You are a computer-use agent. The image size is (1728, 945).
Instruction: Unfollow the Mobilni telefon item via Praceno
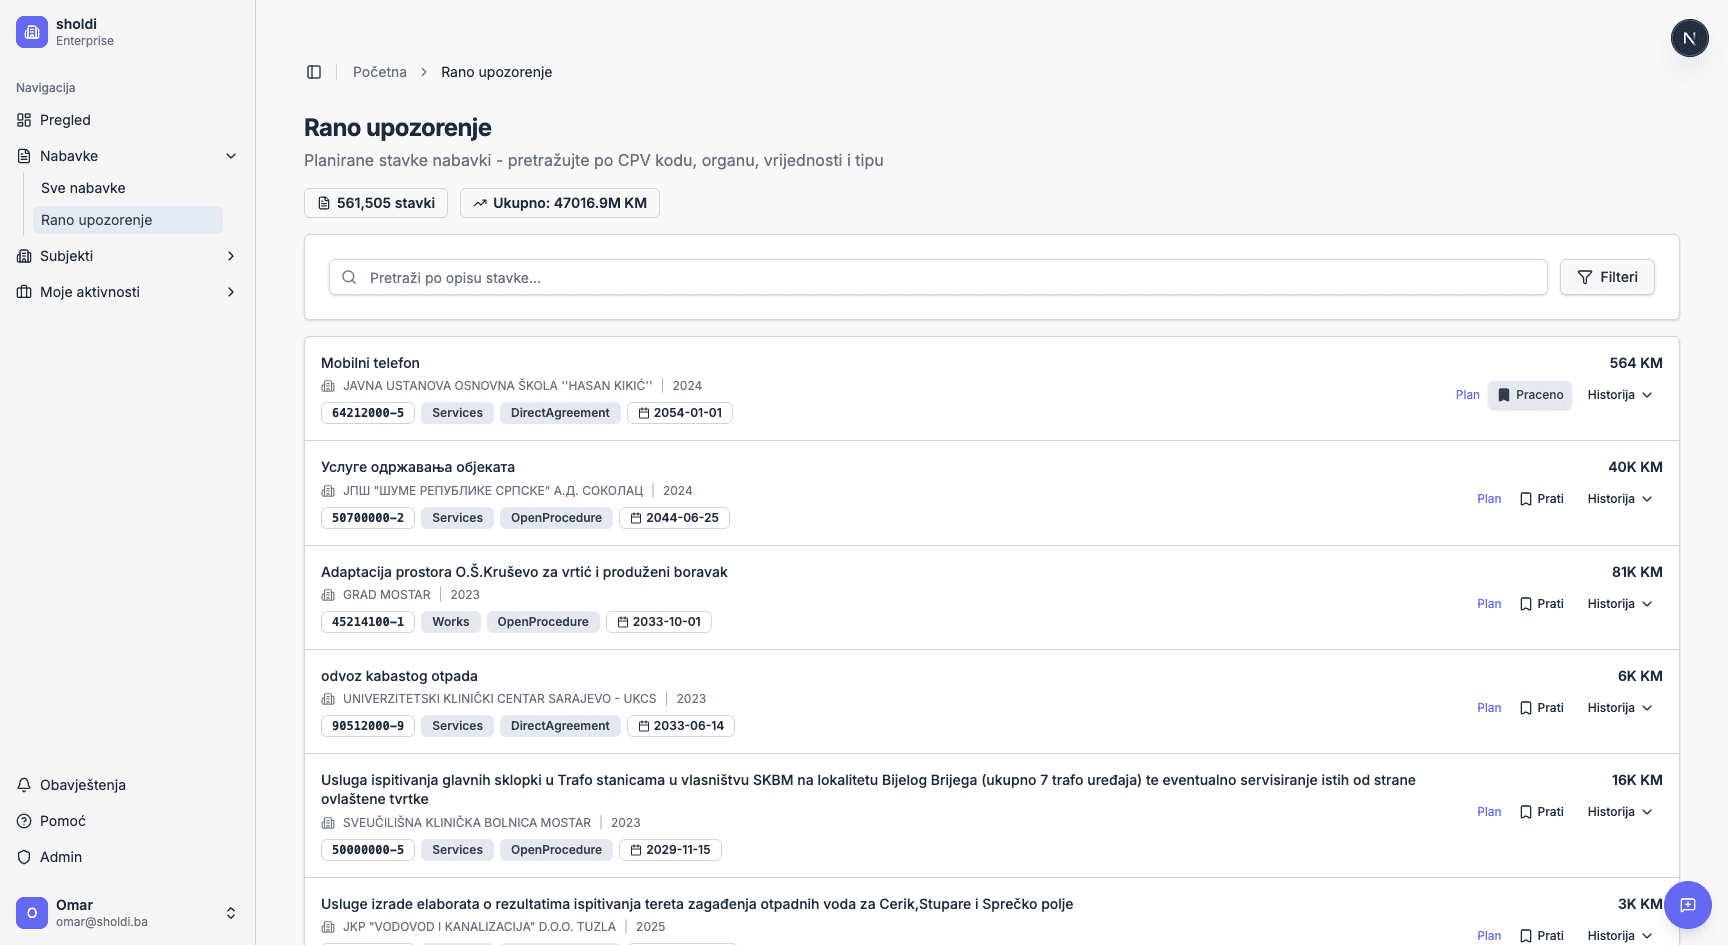click(1530, 395)
